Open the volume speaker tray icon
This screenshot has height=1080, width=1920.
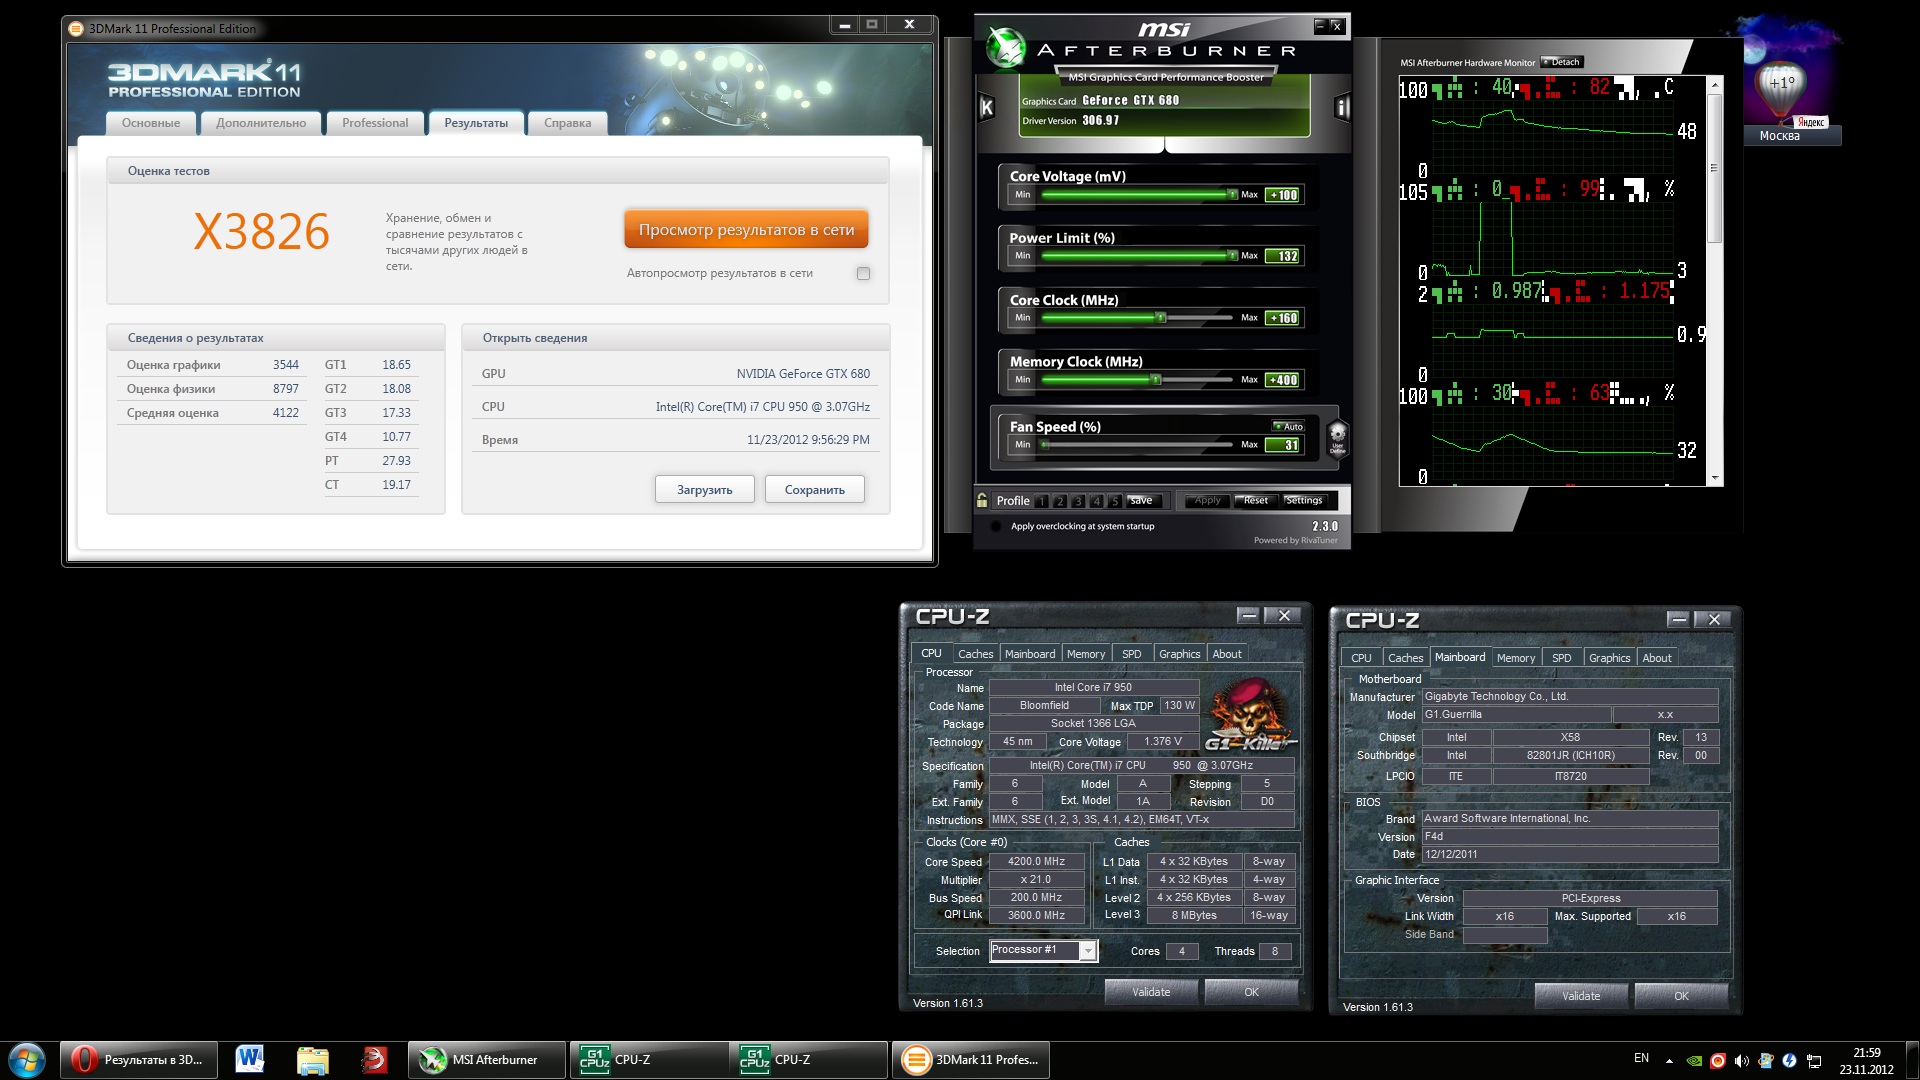(x=1742, y=1060)
